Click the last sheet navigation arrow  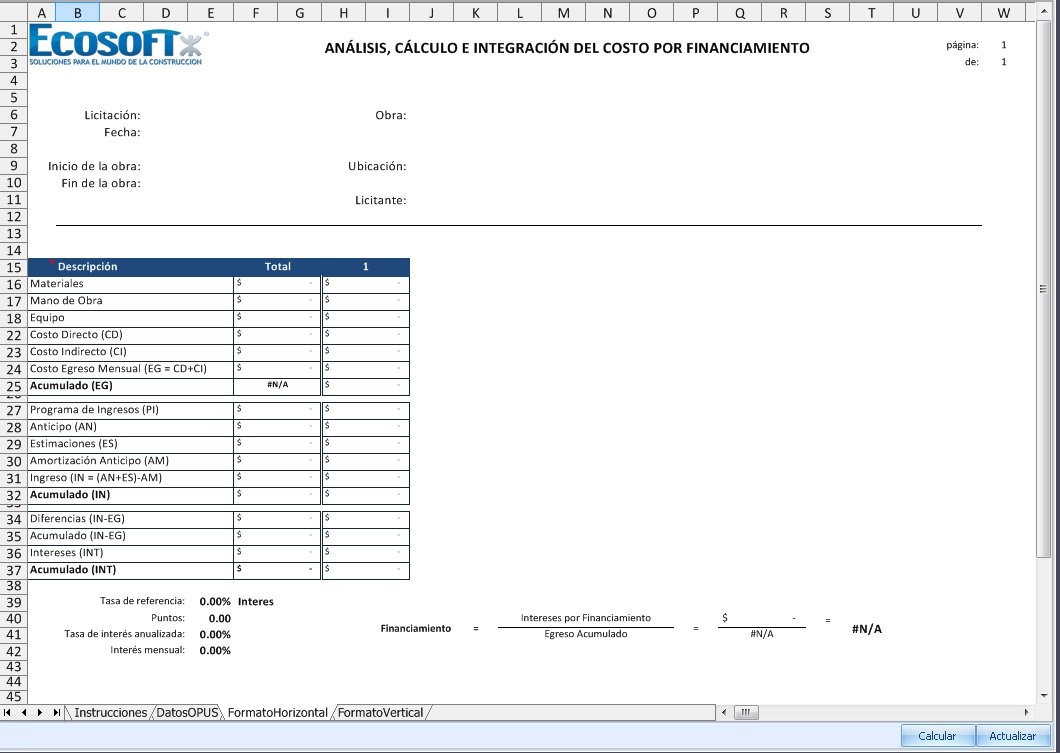[x=56, y=712]
